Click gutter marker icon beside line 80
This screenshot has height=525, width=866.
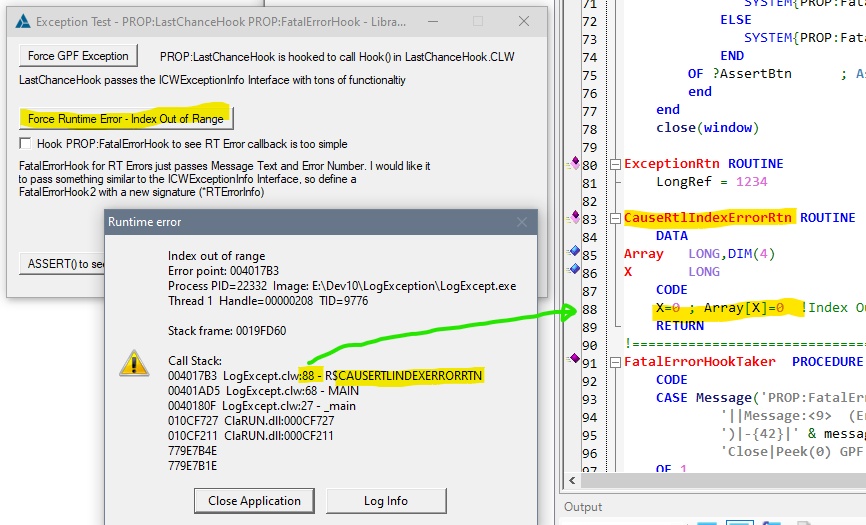tap(574, 163)
